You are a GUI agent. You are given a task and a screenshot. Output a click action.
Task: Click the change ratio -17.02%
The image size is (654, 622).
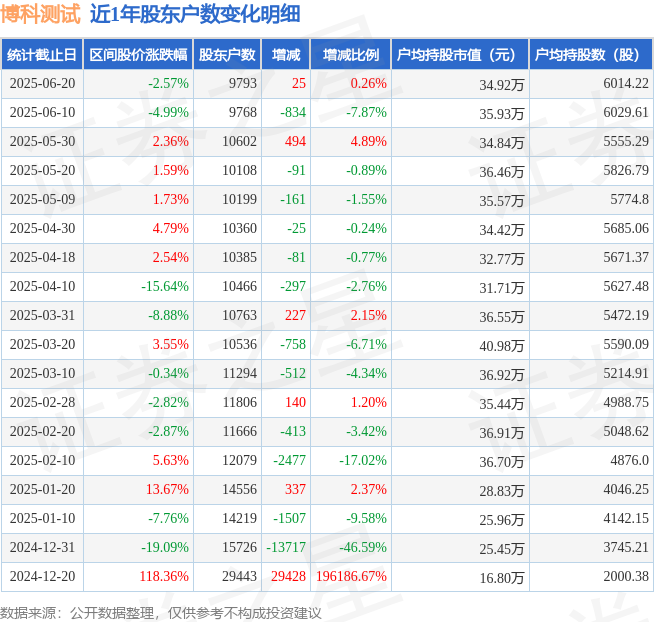click(x=363, y=460)
